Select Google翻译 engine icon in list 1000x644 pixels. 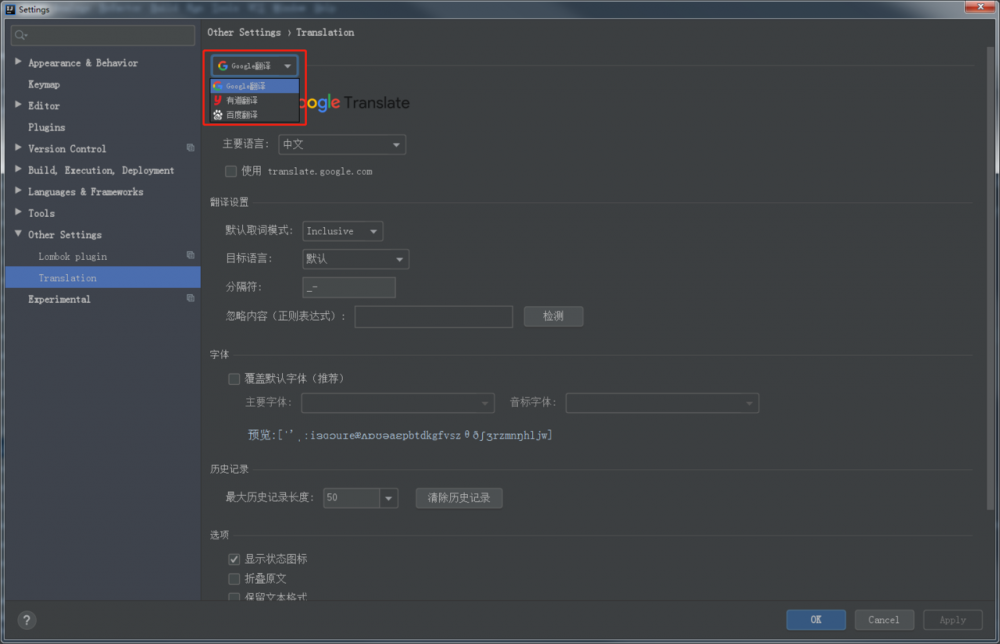pyautogui.click(x=217, y=86)
